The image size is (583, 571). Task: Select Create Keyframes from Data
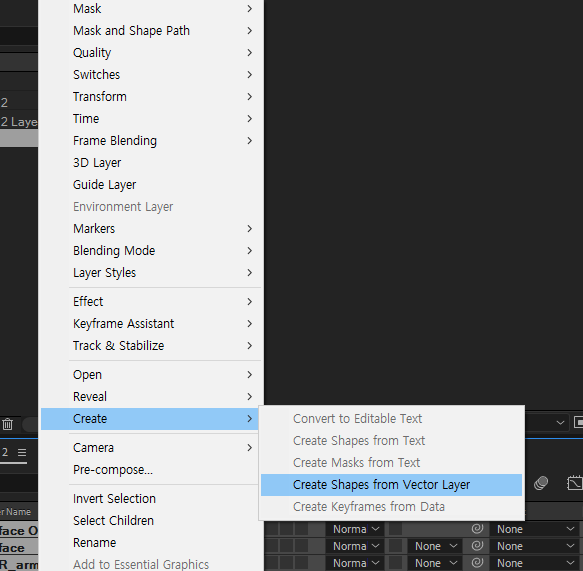391,507
